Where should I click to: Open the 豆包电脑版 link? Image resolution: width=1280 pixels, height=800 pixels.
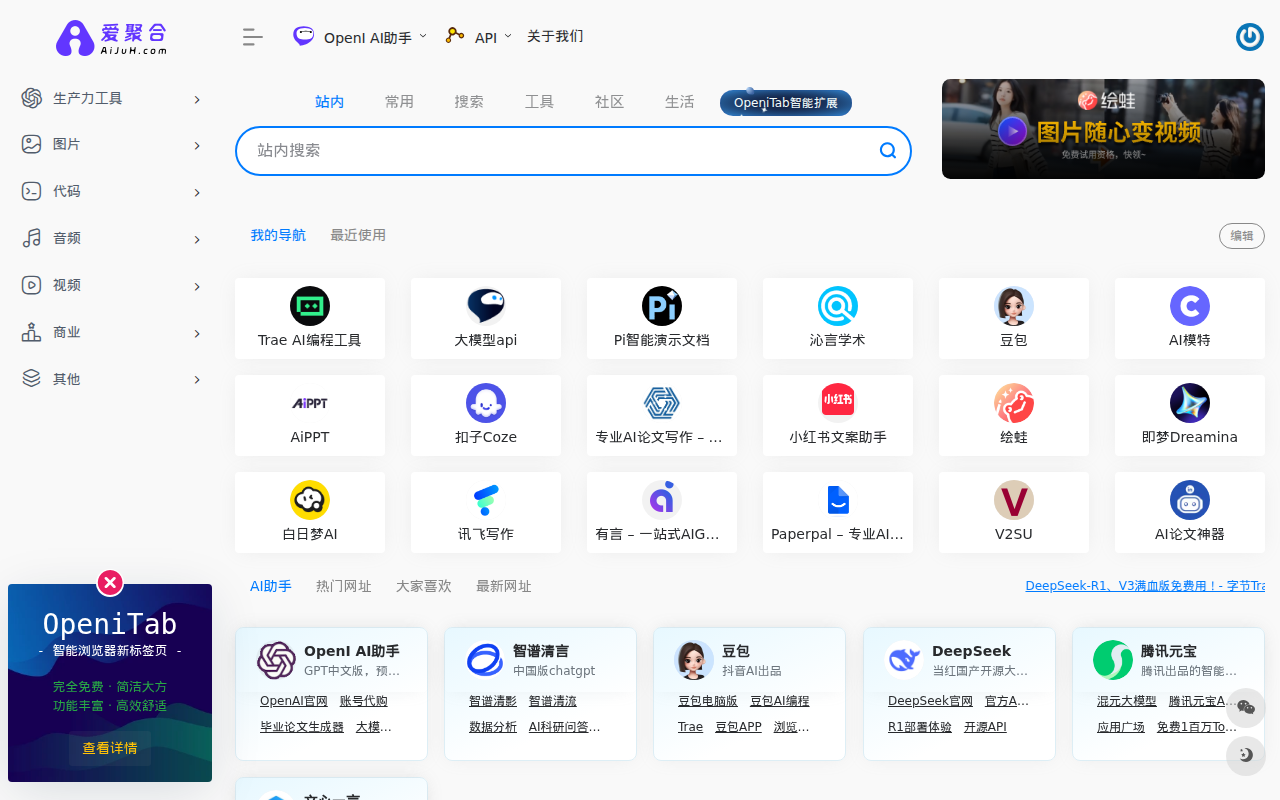(x=708, y=701)
